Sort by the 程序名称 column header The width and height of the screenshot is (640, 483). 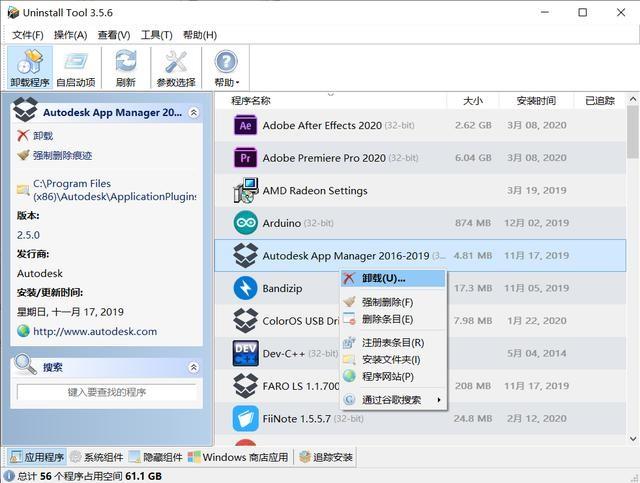pyautogui.click(x=331, y=100)
